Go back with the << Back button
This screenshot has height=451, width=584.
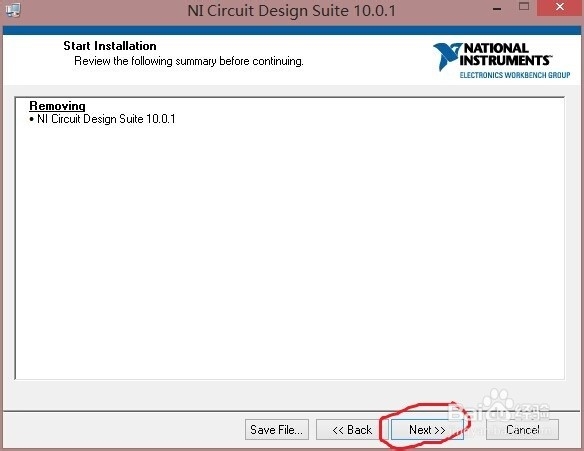tap(352, 429)
